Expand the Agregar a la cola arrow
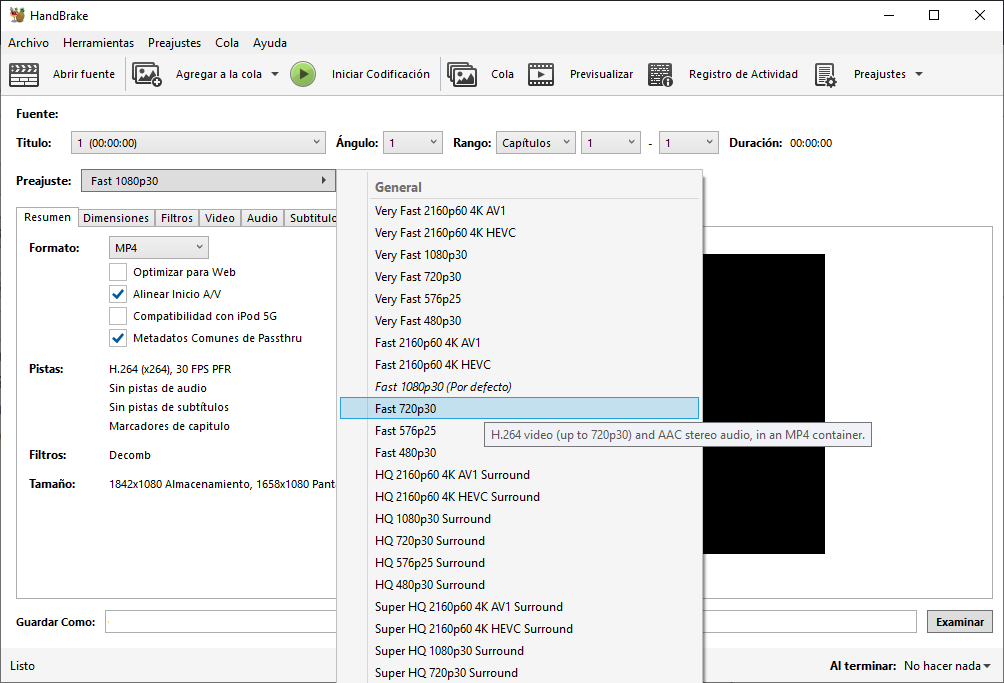 pos(275,74)
